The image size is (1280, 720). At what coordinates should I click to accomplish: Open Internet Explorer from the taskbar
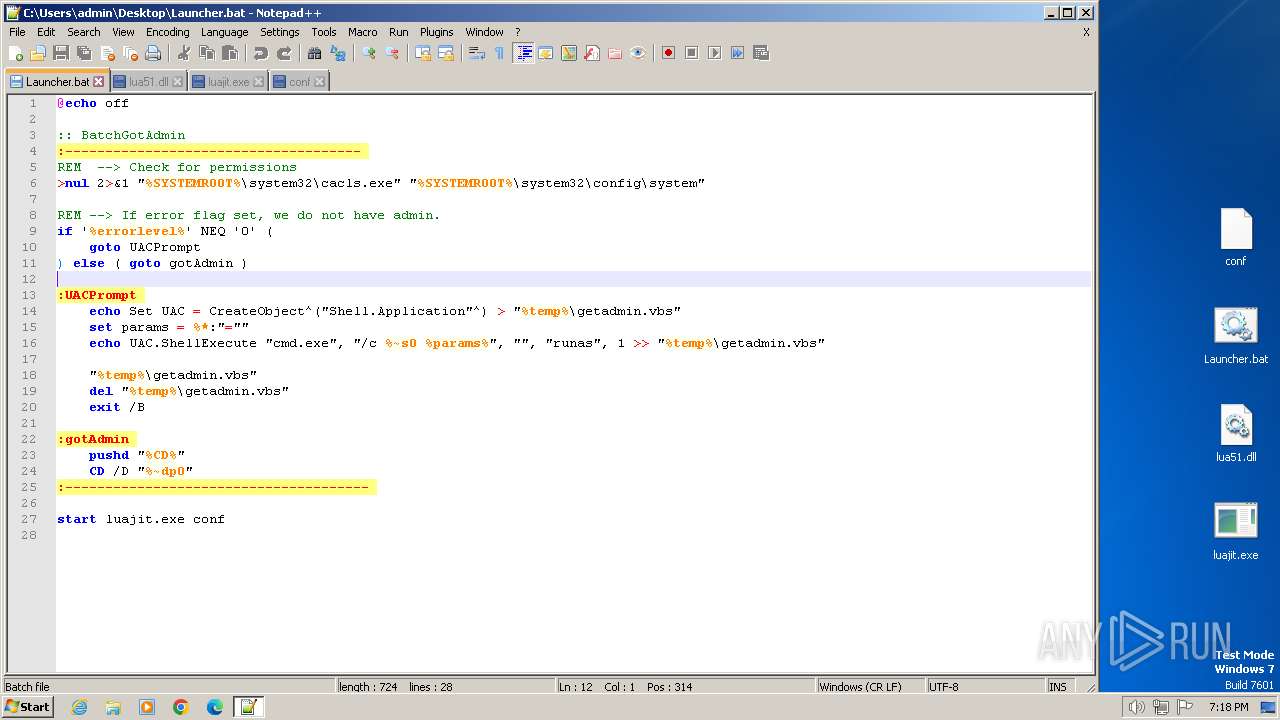(x=80, y=707)
